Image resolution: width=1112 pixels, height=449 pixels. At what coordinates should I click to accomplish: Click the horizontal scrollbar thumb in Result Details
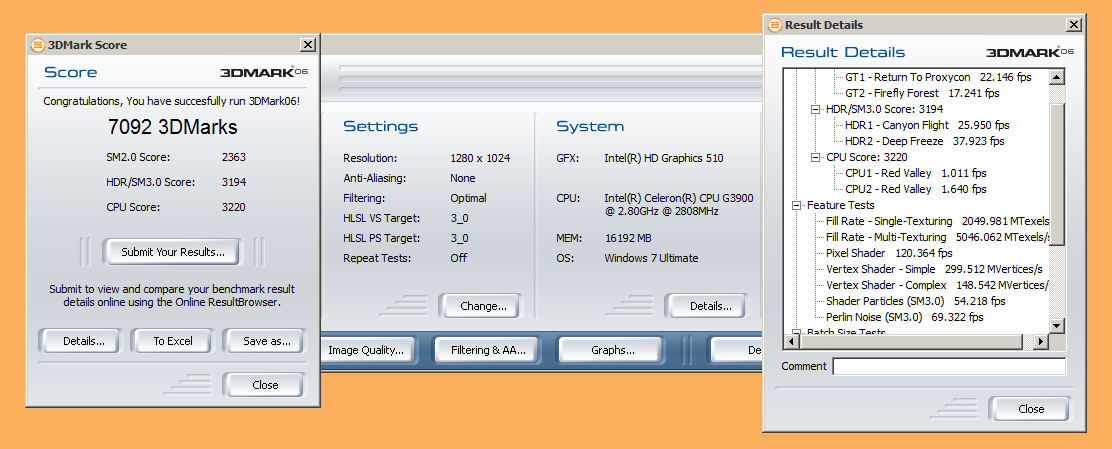(911, 341)
